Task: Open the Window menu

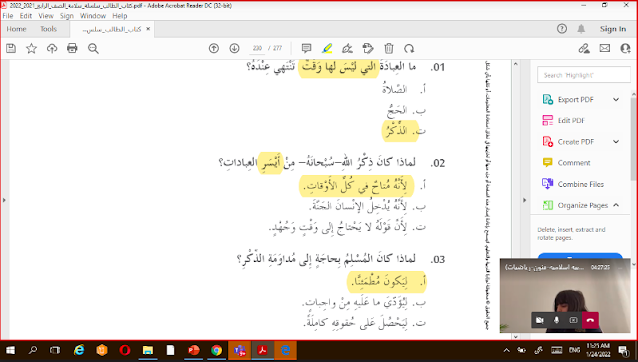Action: (93, 16)
